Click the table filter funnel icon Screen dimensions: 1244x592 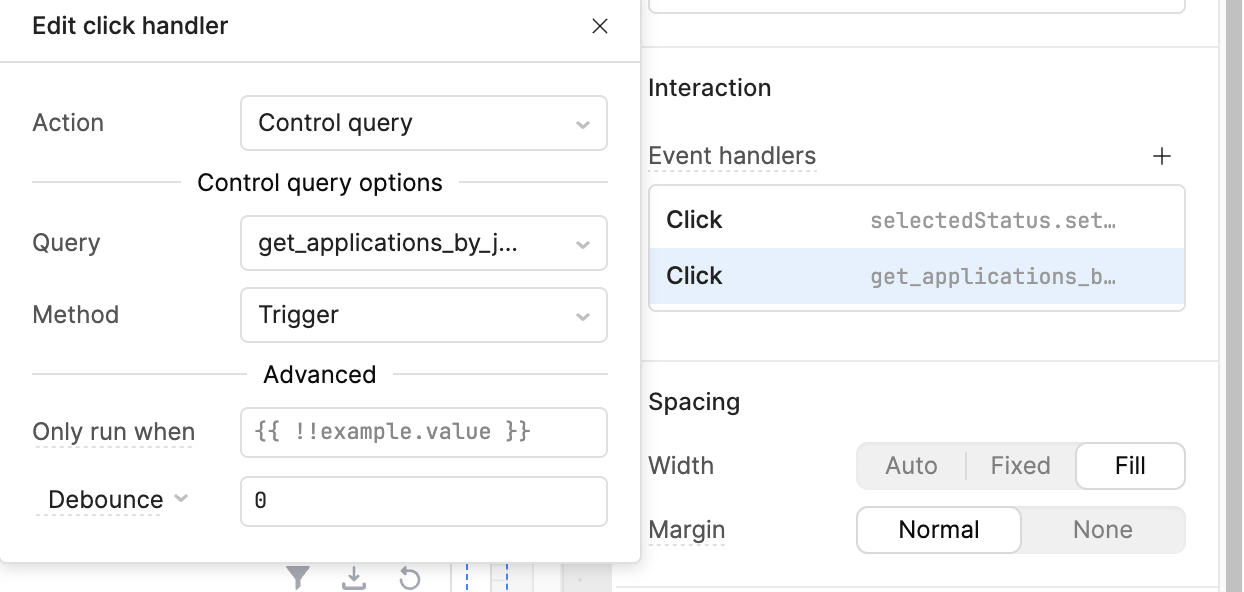[x=298, y=577]
